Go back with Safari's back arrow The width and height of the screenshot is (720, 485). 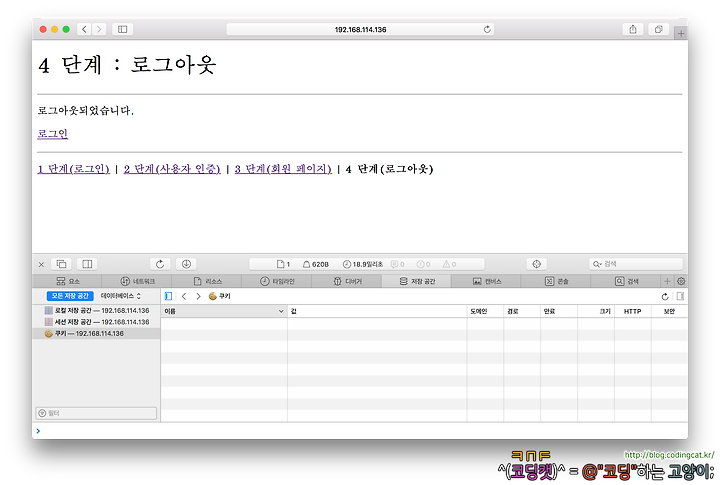click(x=84, y=29)
